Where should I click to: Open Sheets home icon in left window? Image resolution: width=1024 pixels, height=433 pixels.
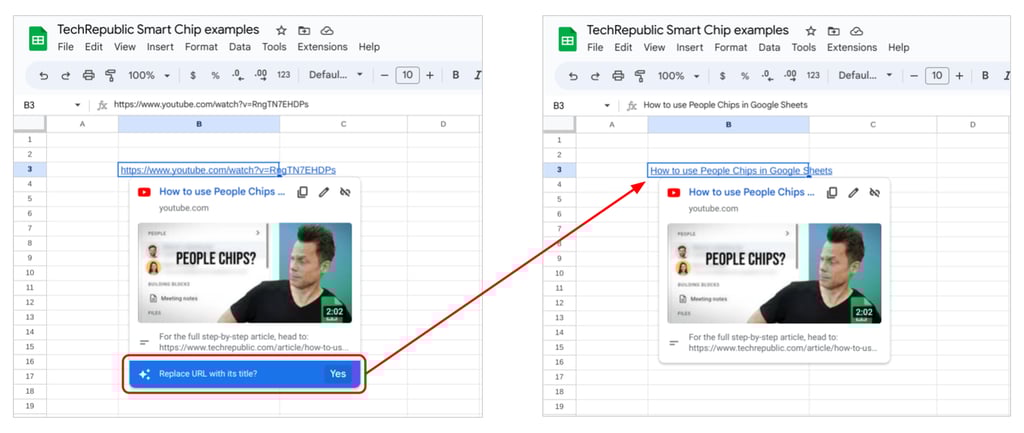point(38,39)
